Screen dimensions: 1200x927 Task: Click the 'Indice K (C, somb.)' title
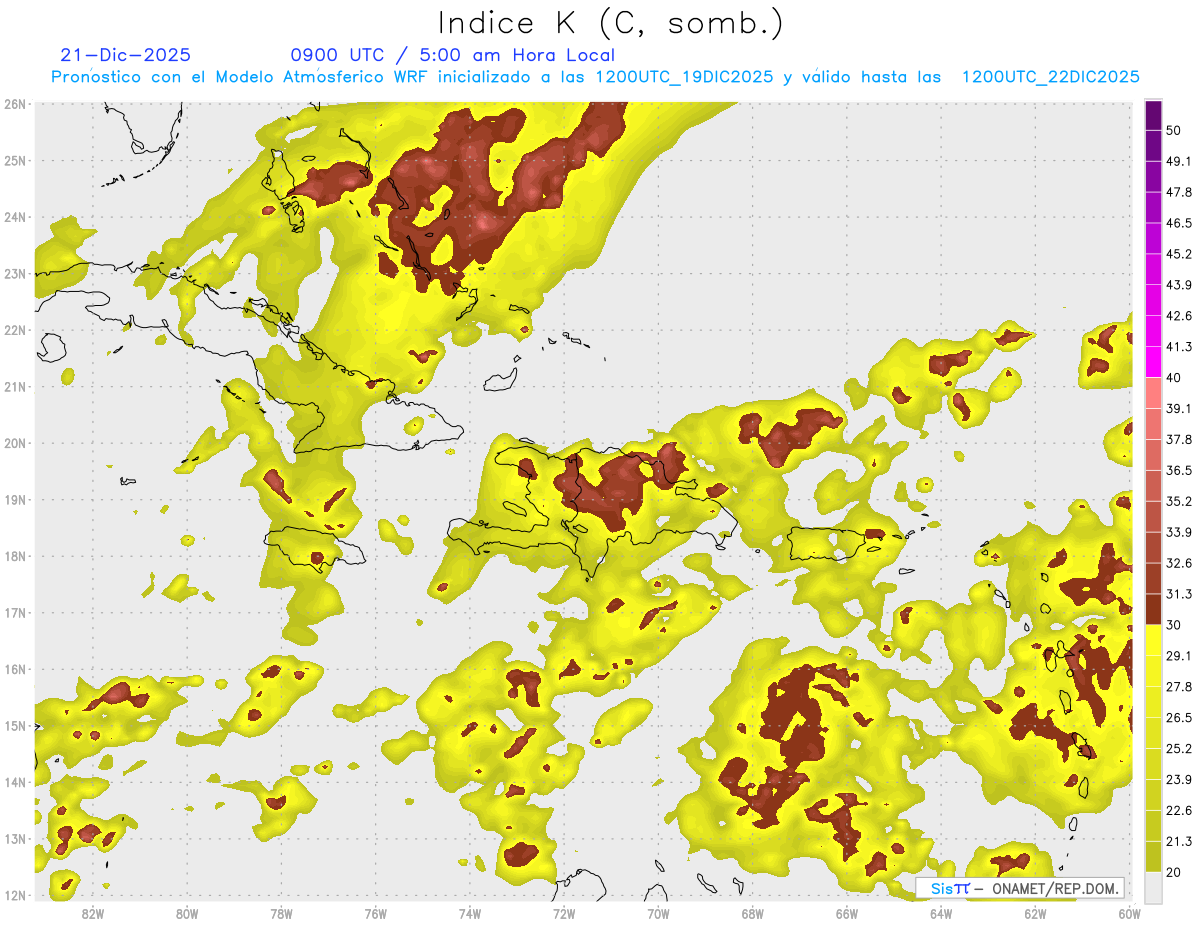(611, 22)
